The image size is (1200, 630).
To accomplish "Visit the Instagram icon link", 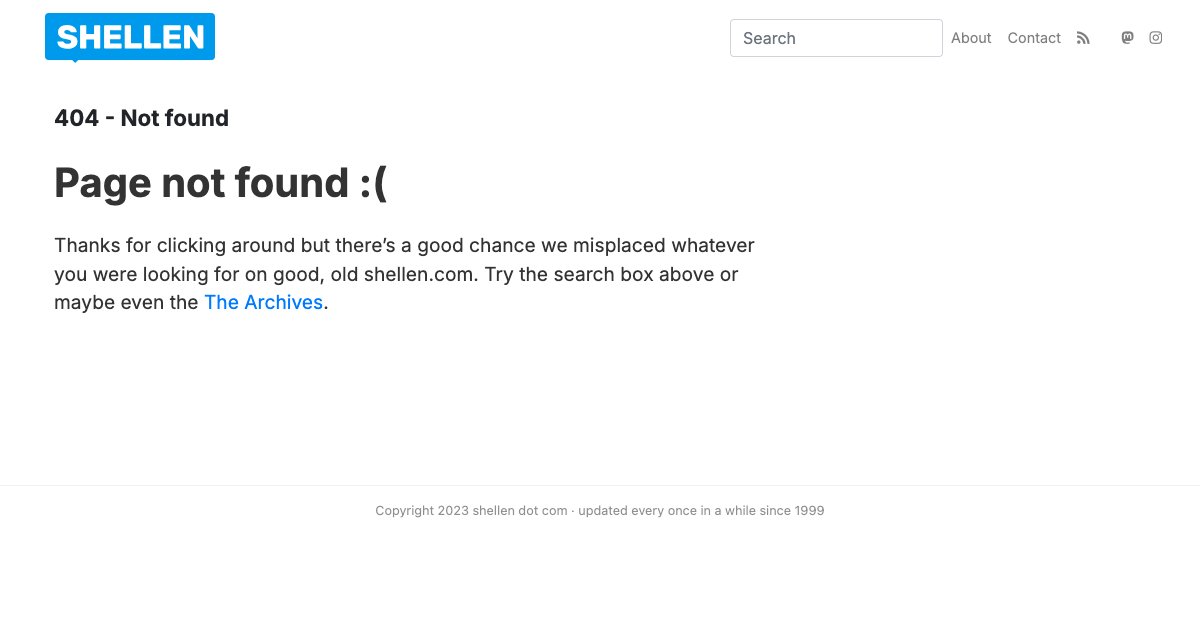I will [x=1155, y=38].
